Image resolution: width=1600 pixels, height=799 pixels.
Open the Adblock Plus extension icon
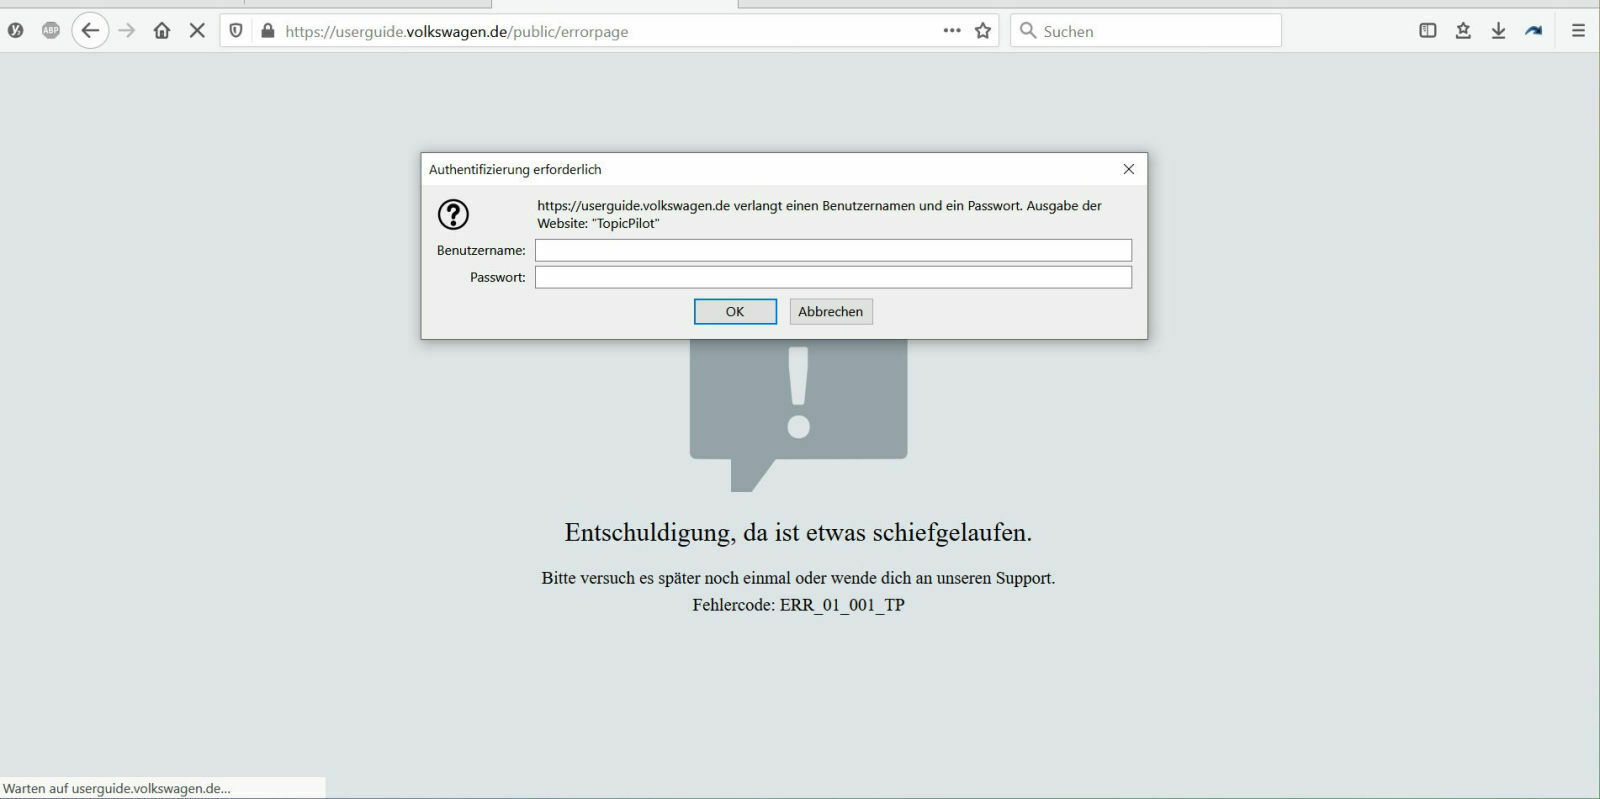pos(51,31)
